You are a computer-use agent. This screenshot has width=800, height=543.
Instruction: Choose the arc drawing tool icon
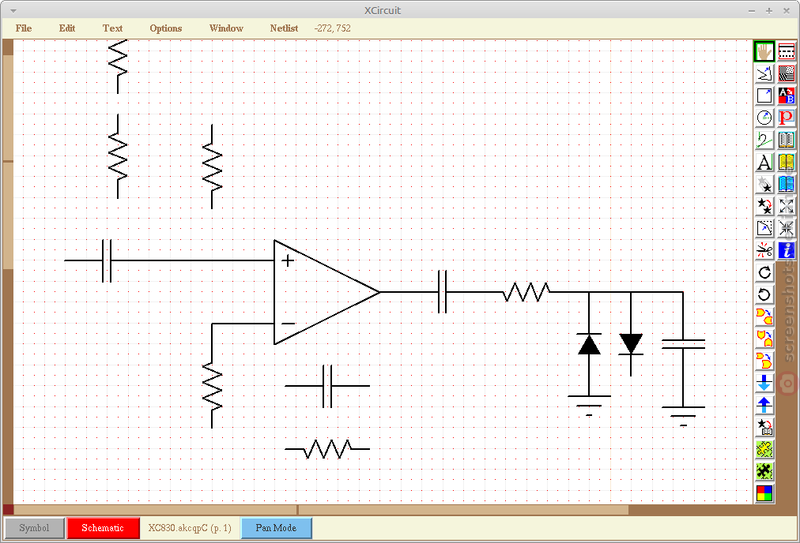pos(764,118)
